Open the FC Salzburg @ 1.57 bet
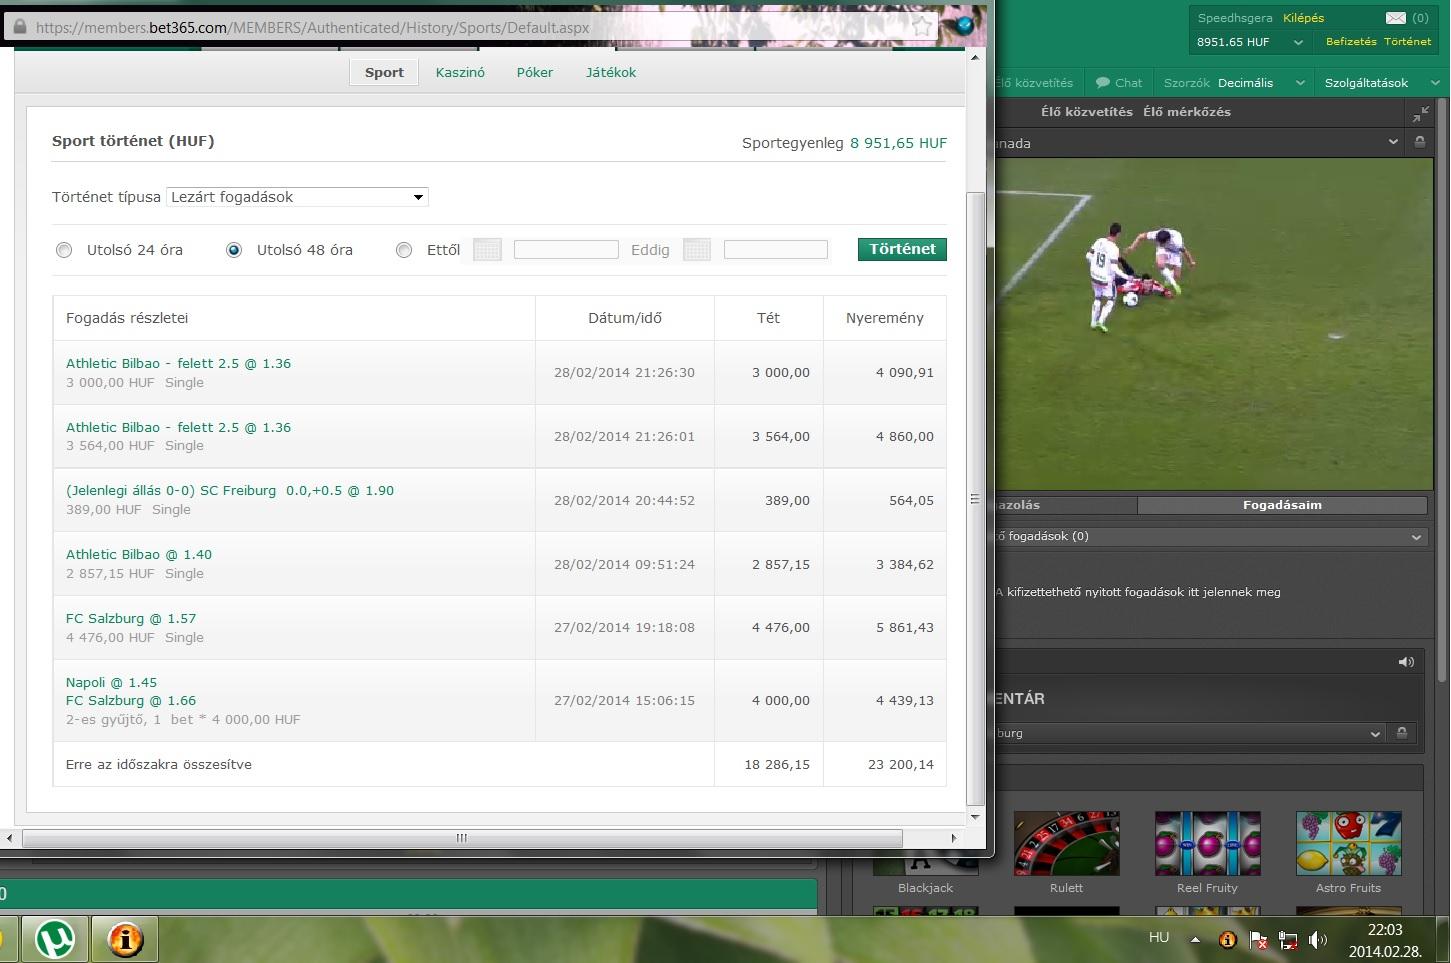Viewport: 1451px width, 963px height. [x=131, y=619]
